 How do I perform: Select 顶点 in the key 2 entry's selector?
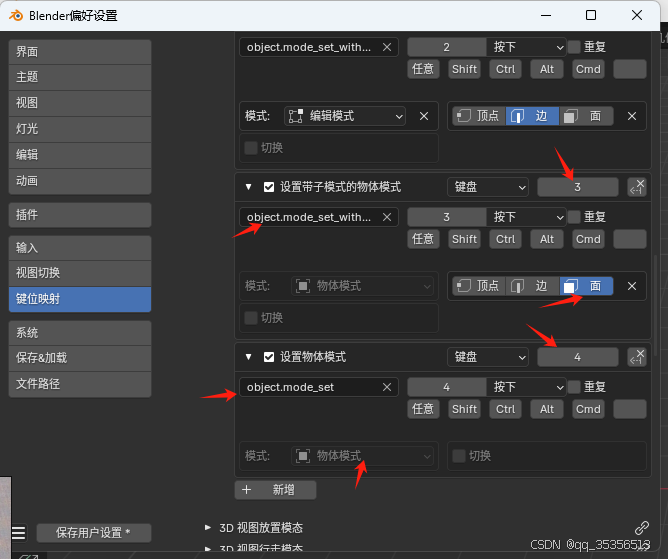pos(479,116)
